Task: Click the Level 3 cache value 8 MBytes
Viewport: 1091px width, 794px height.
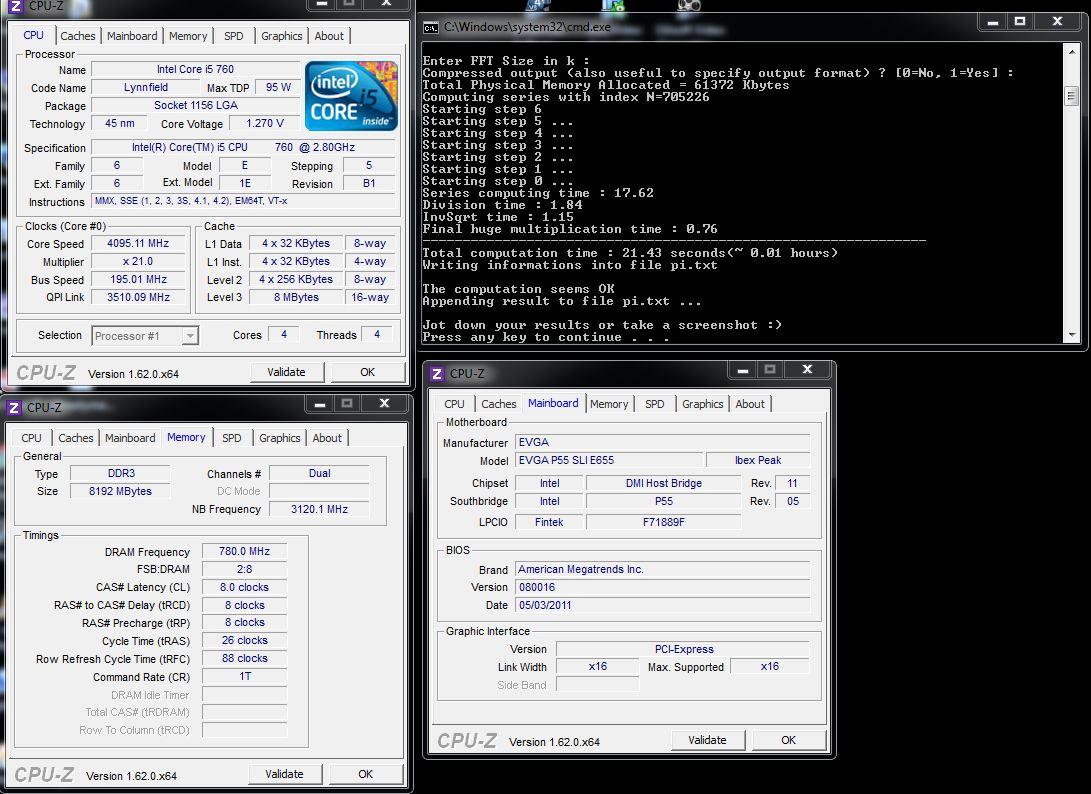Action: coord(296,297)
